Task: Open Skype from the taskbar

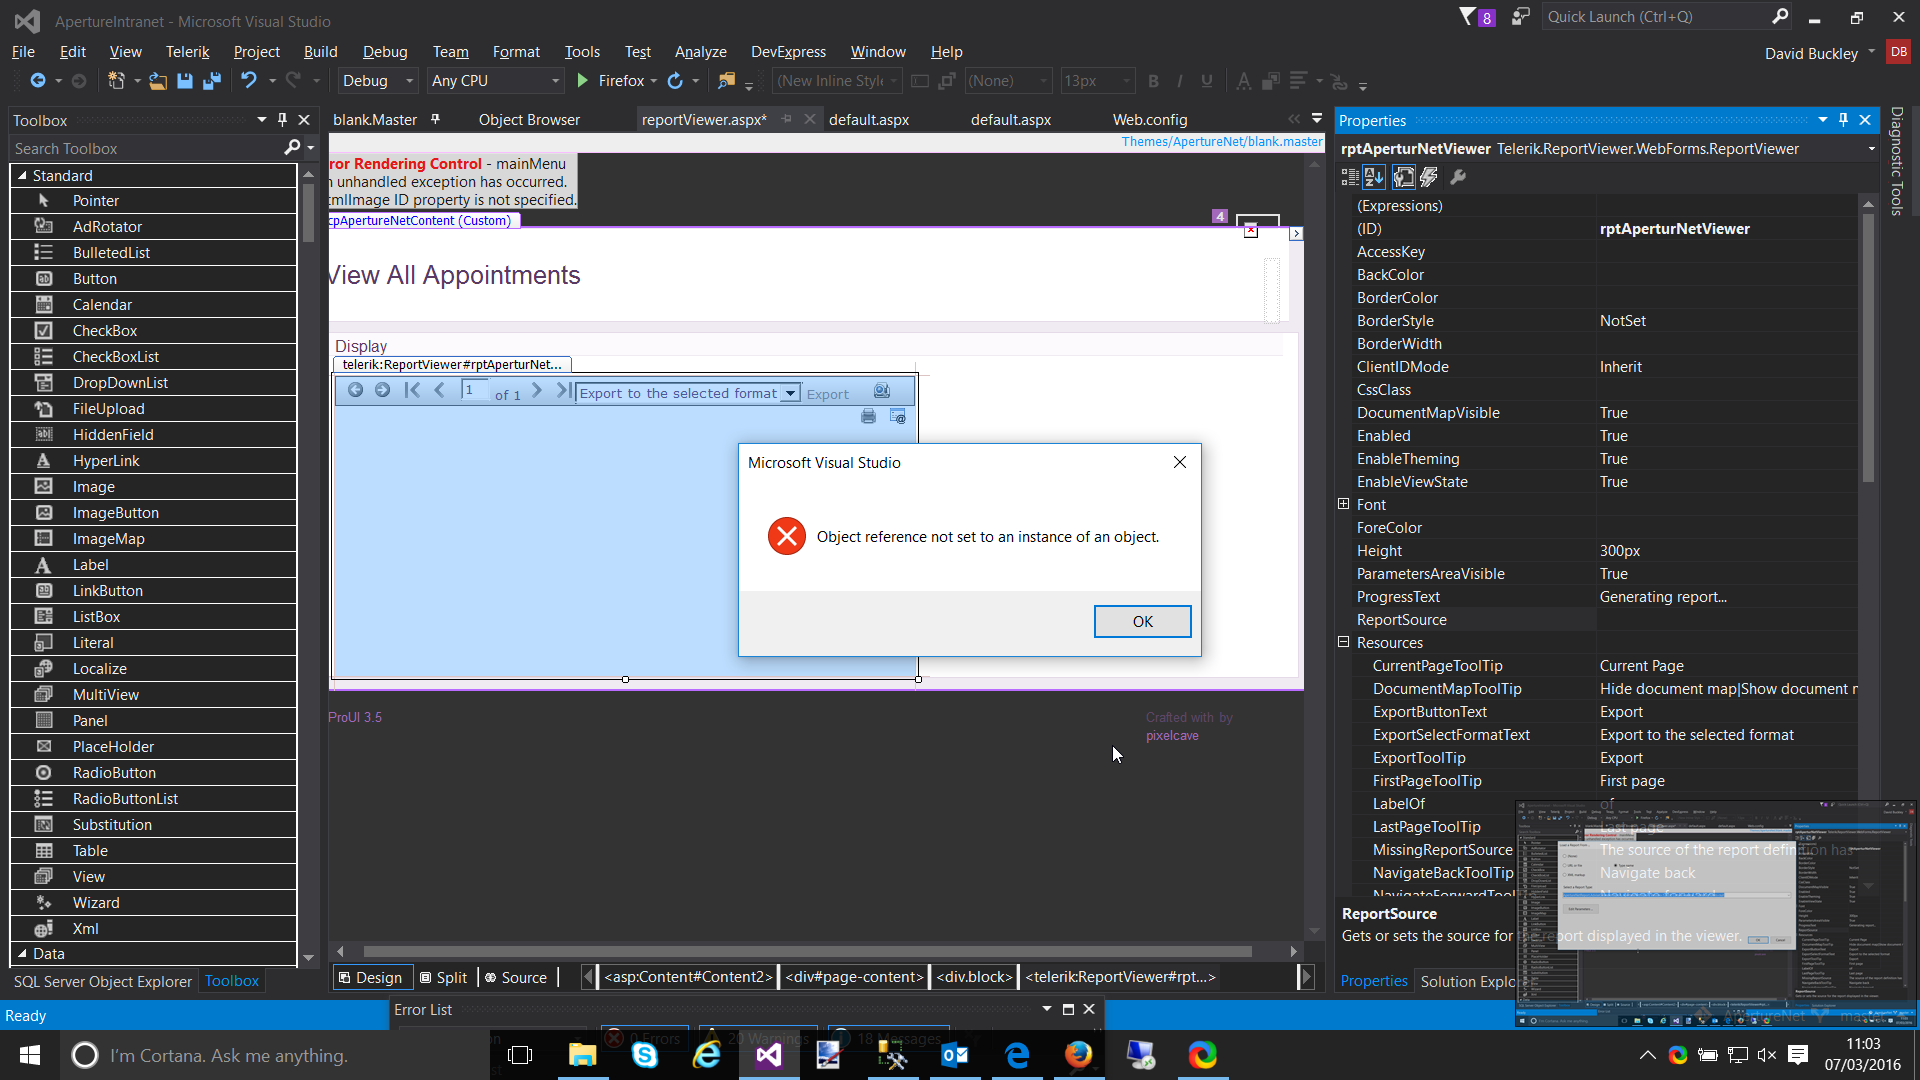Action: click(x=645, y=1055)
